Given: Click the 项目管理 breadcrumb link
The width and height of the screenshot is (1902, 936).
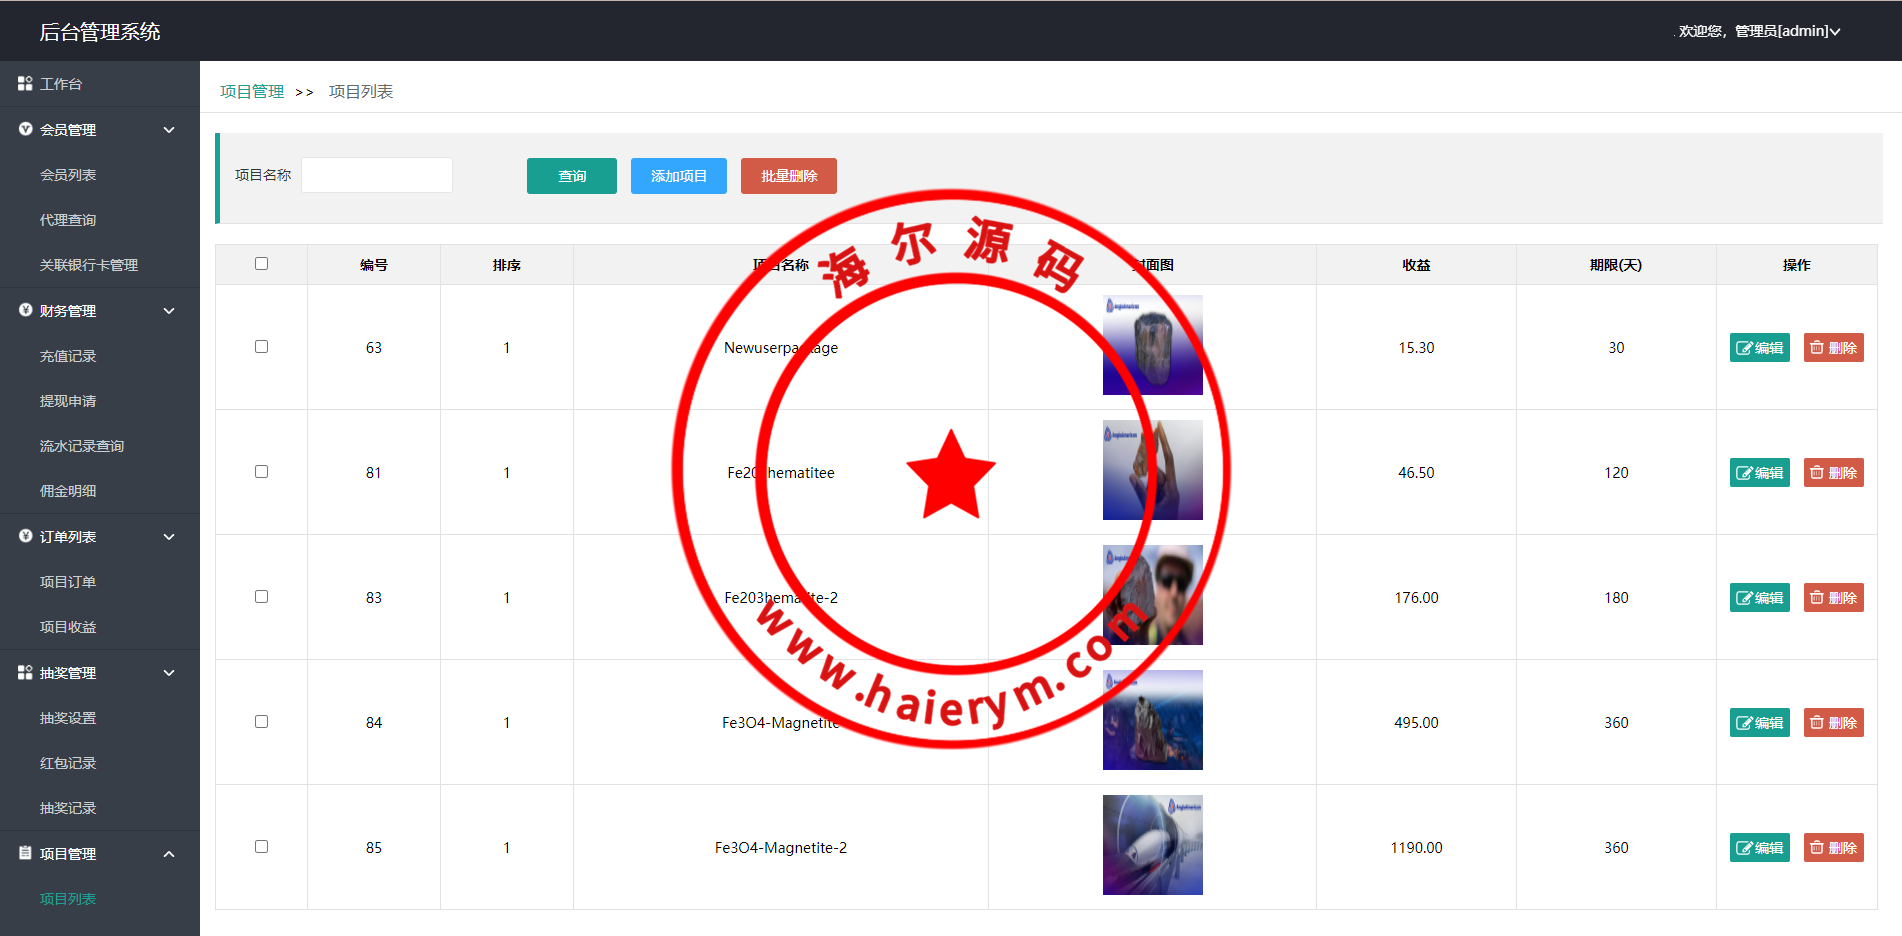Looking at the screenshot, I should [252, 91].
